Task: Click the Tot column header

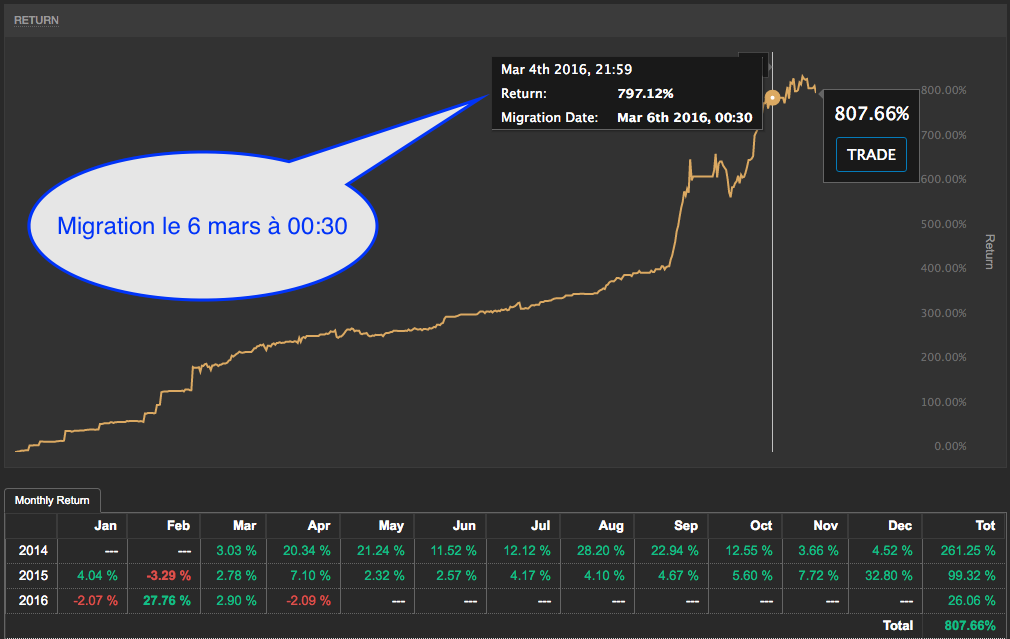Action: point(985,525)
